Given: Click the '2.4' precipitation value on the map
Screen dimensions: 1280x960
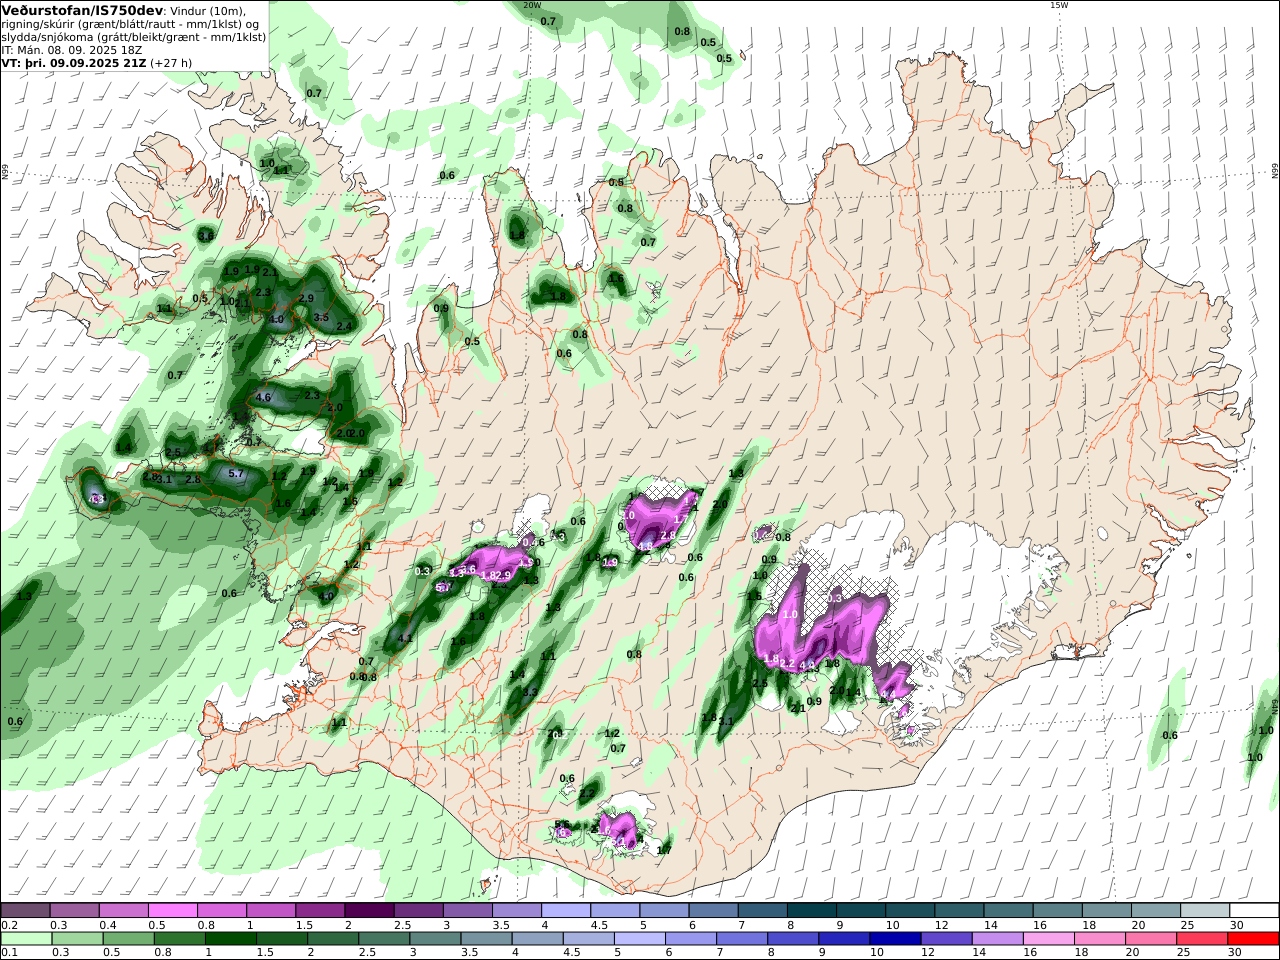Looking at the screenshot, I should [x=344, y=326].
